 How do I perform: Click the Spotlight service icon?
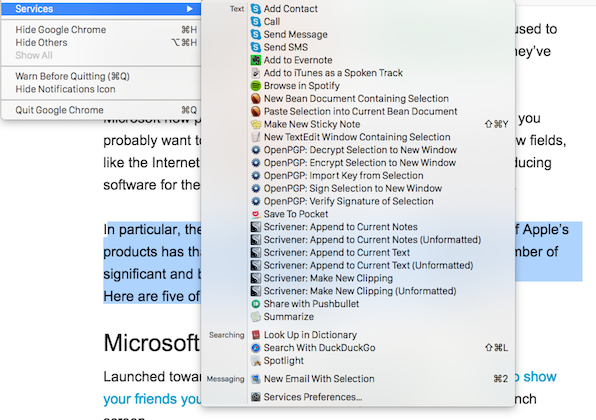pyautogui.click(x=256, y=361)
